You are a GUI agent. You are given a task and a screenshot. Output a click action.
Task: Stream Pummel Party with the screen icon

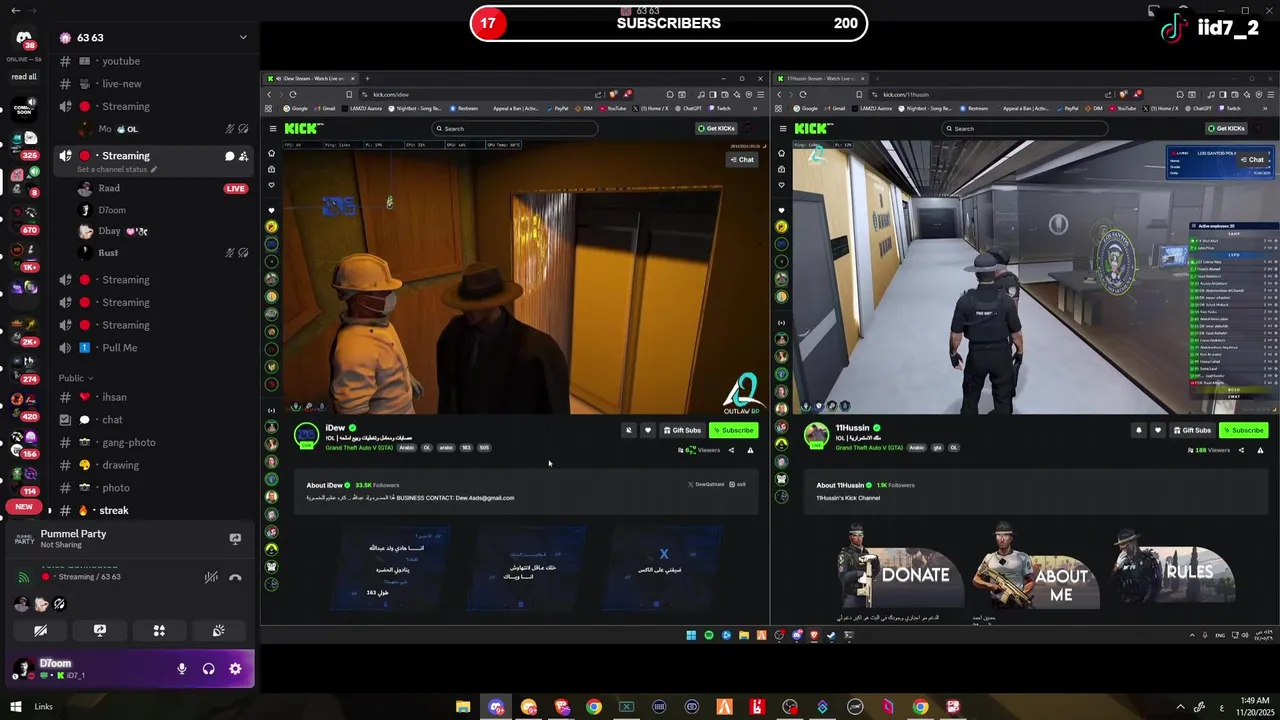[235, 539]
